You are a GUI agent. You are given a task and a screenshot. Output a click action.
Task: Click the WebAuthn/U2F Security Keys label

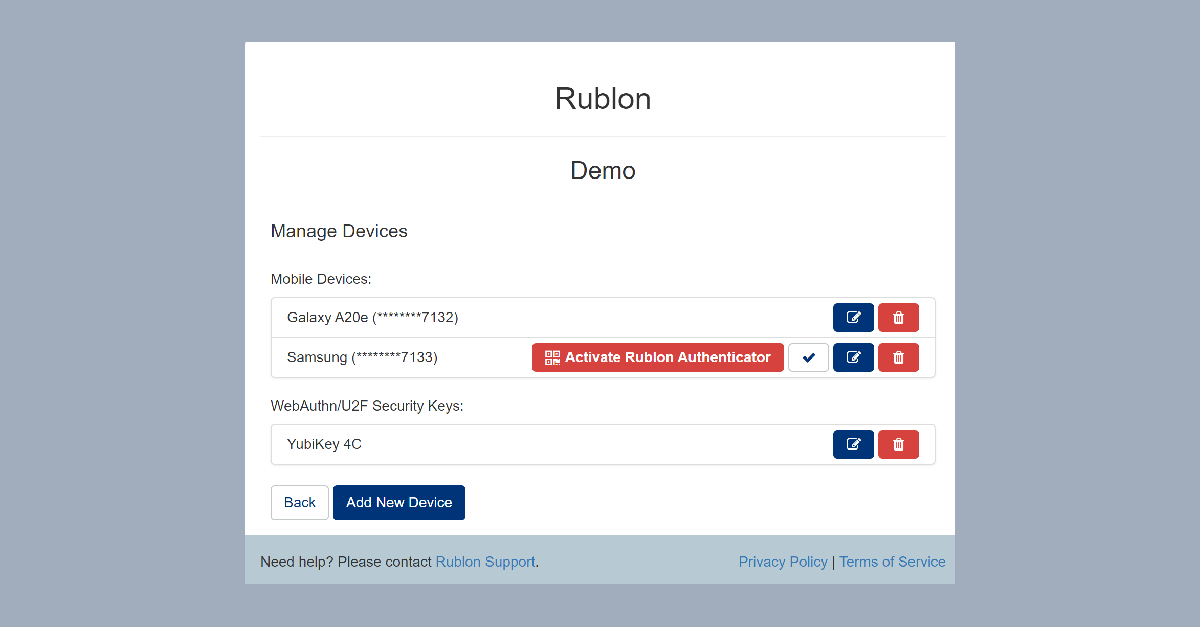tap(367, 406)
